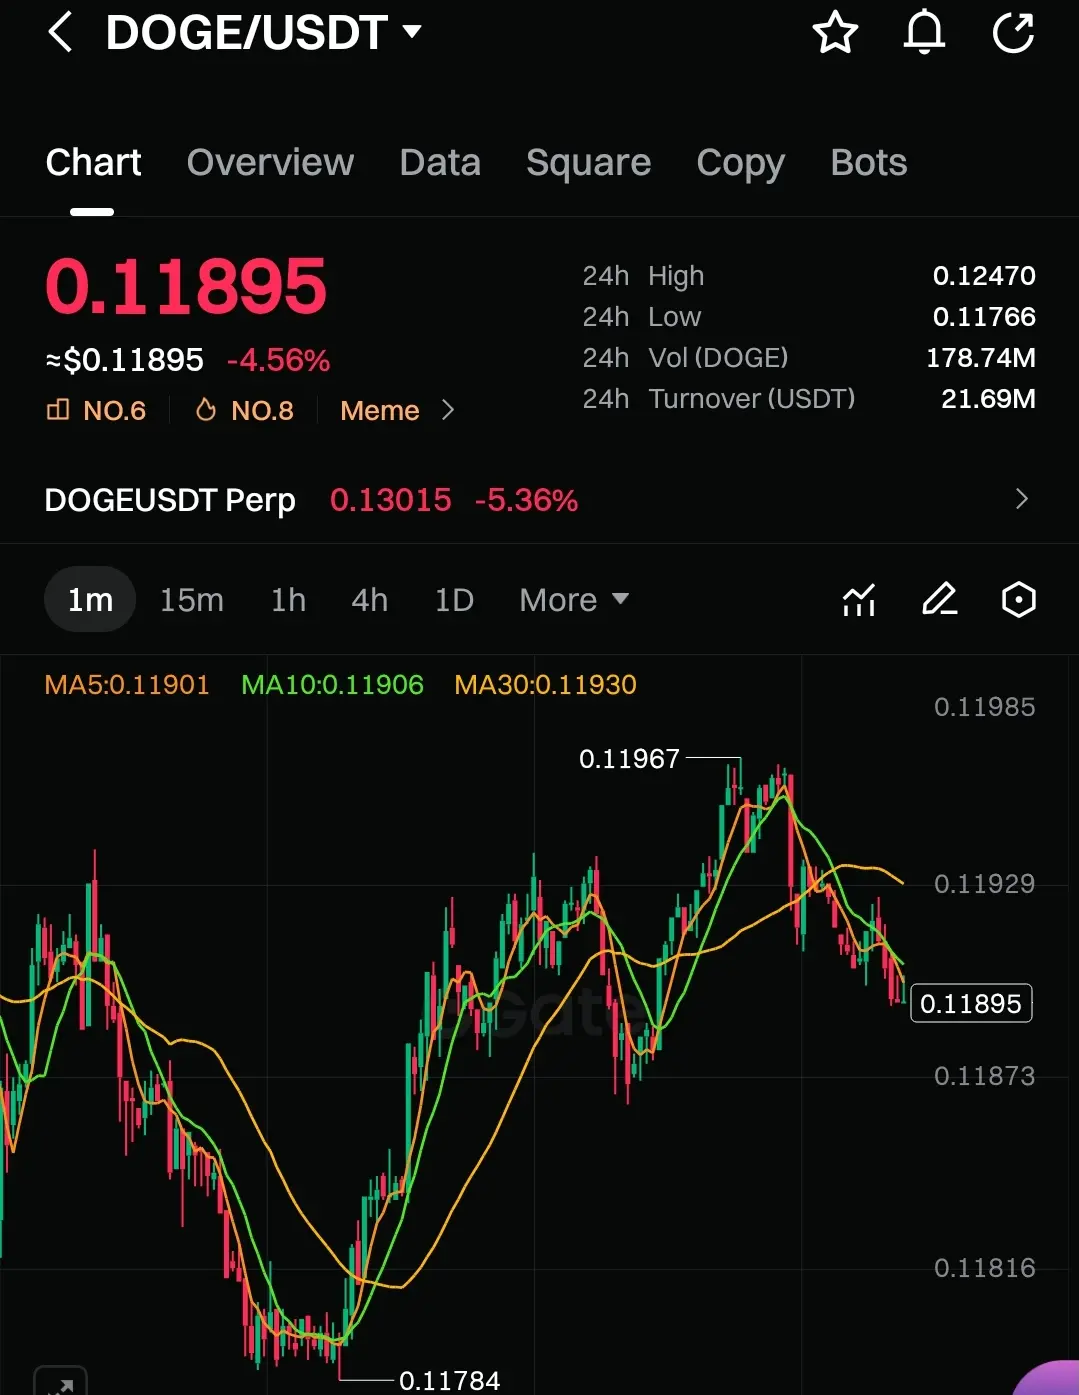Add DOGE/USDT to favorites with star
The image size is (1079, 1395).
835,33
